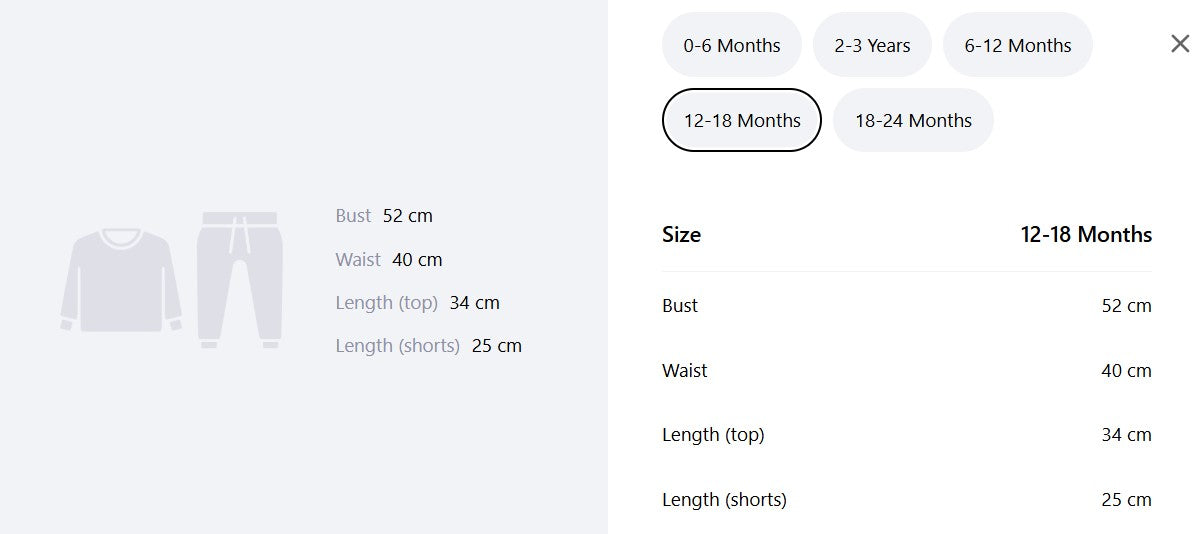Click the Waist row in size table
Screen dimensions: 1194x534
[907, 370]
